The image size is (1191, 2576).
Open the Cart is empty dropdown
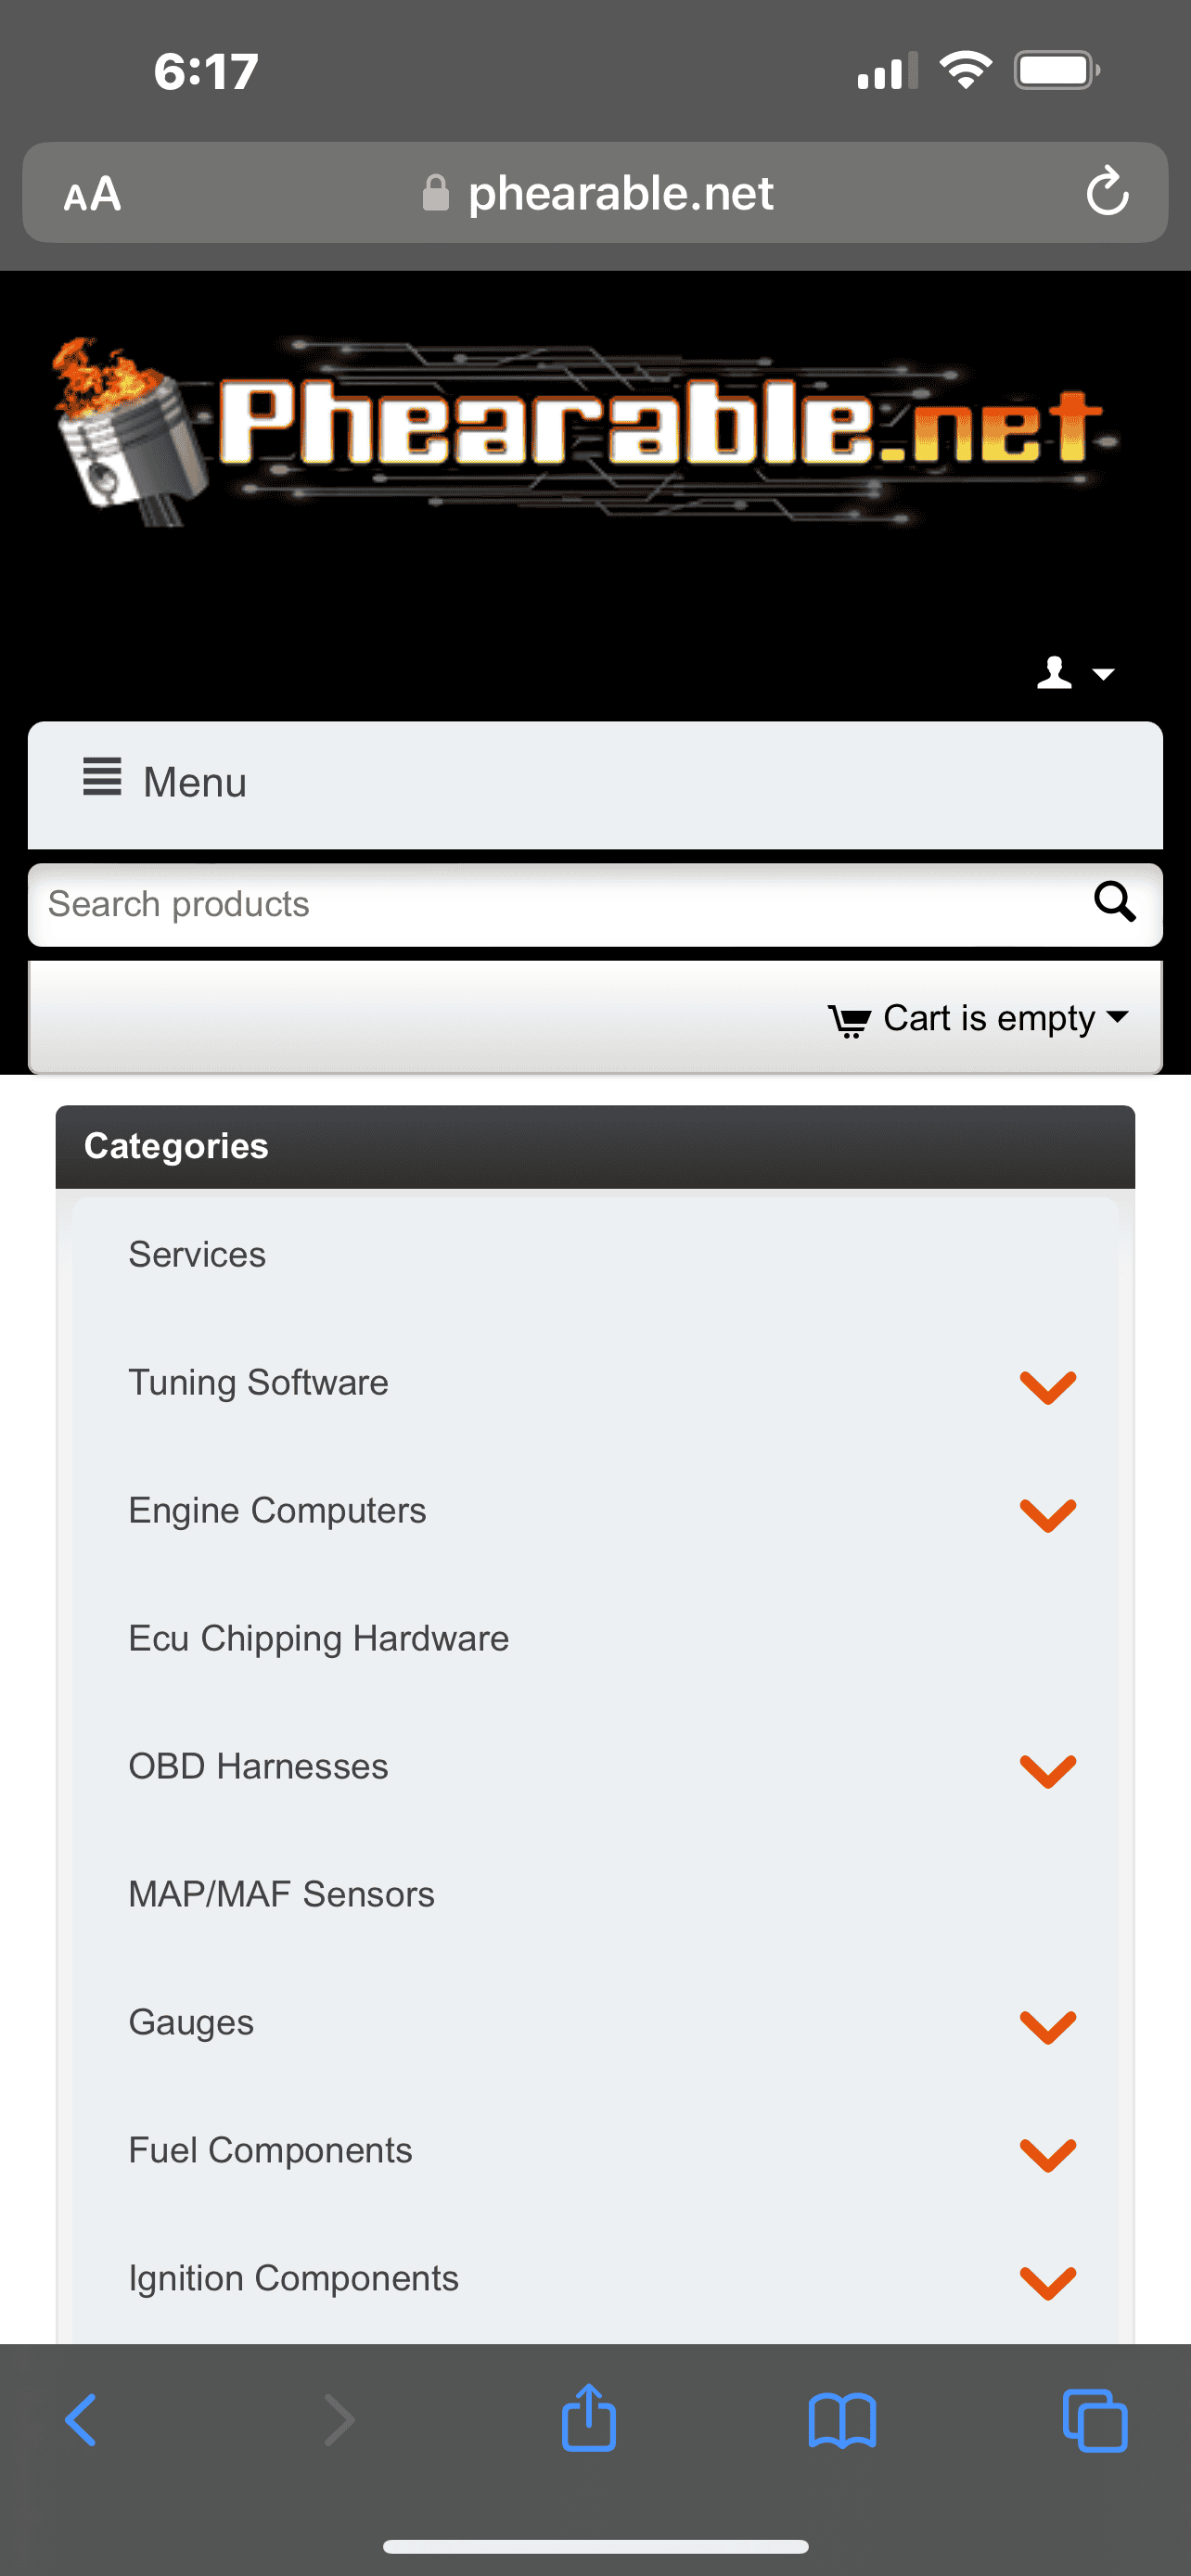pyautogui.click(x=978, y=1019)
